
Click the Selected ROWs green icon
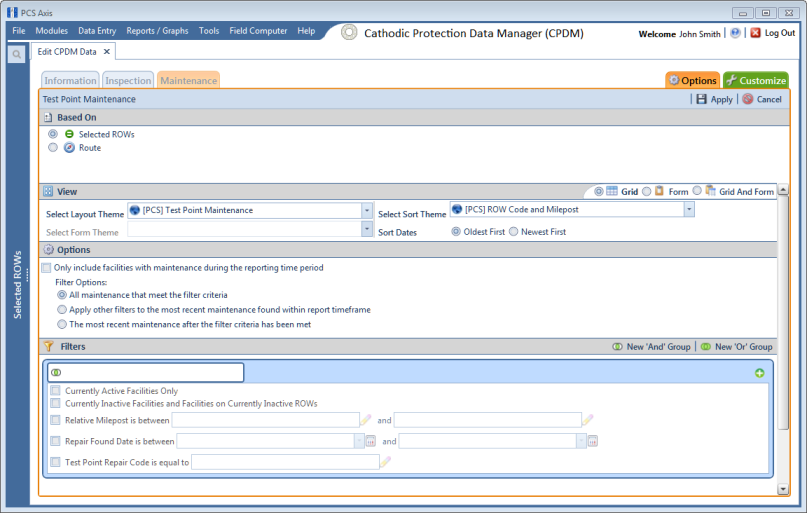point(69,134)
